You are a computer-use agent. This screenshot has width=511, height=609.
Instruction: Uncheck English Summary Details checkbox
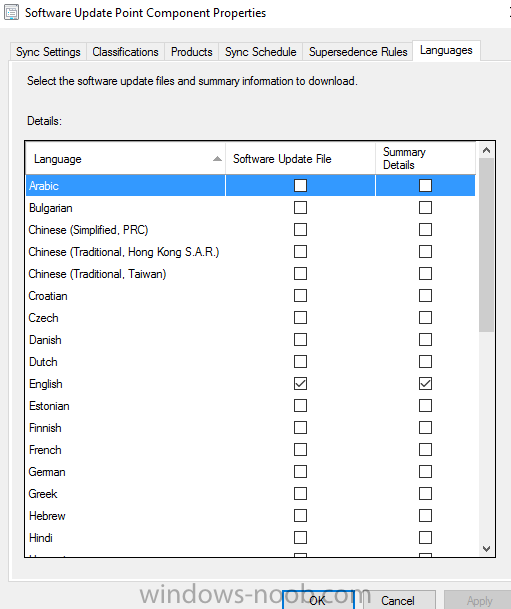click(425, 384)
